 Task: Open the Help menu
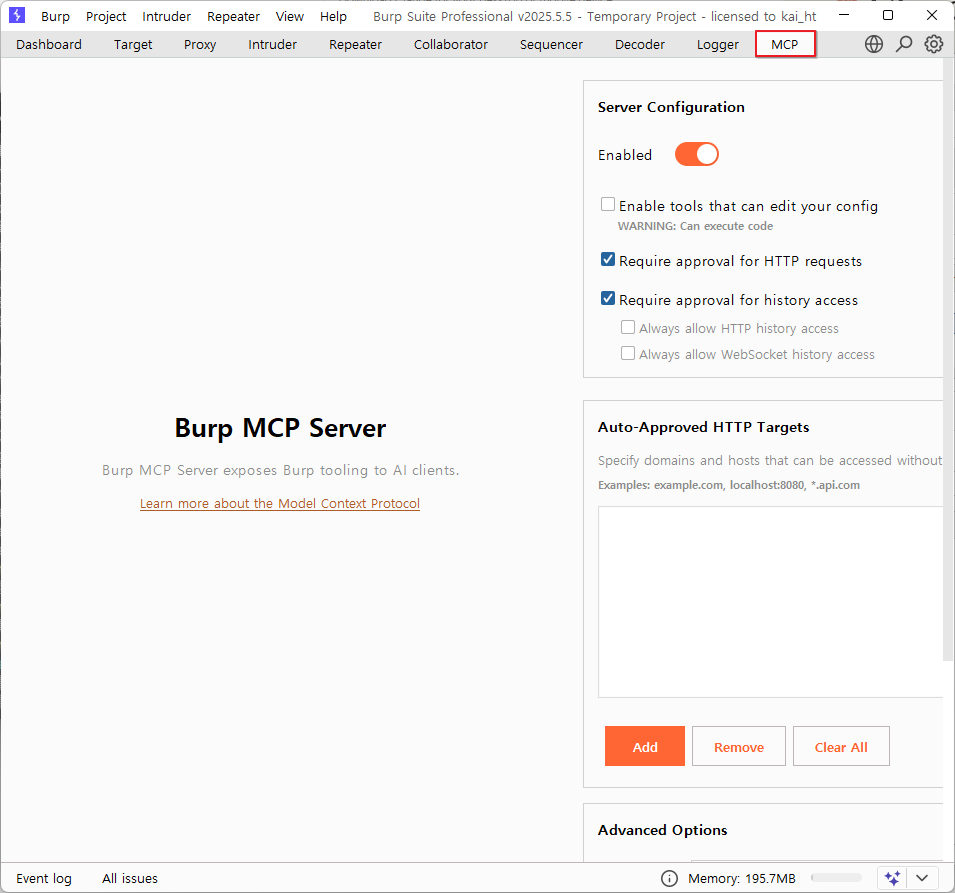pyautogui.click(x=333, y=16)
